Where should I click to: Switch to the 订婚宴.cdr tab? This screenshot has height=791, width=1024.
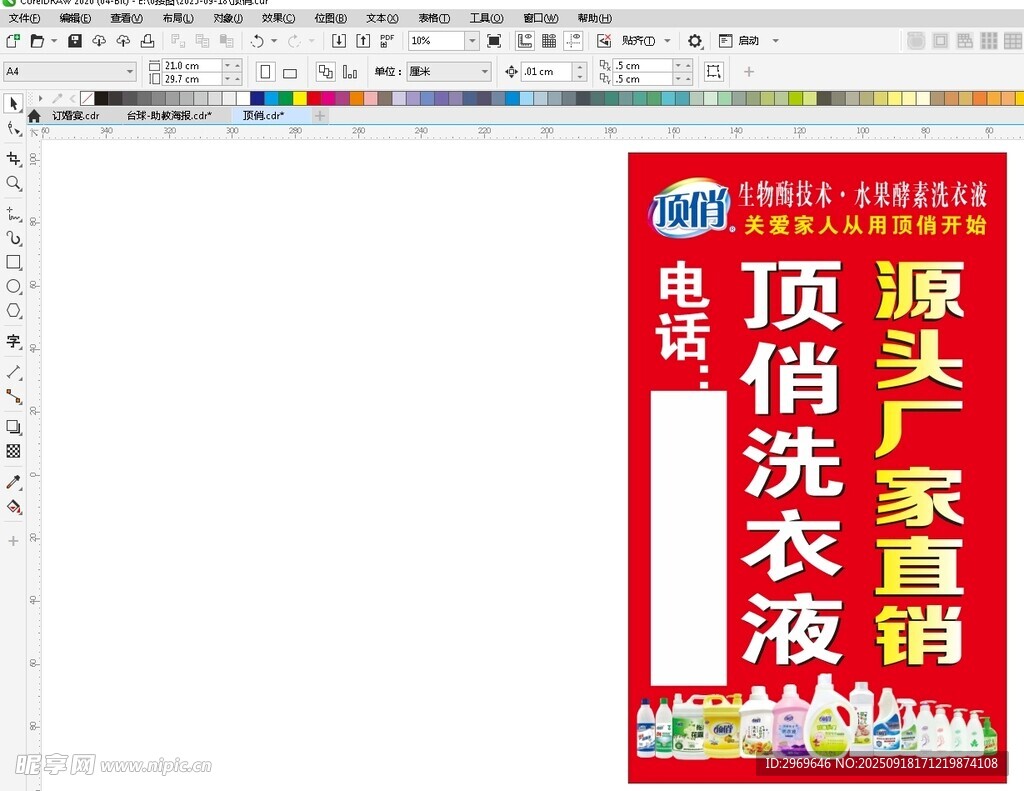[x=76, y=116]
